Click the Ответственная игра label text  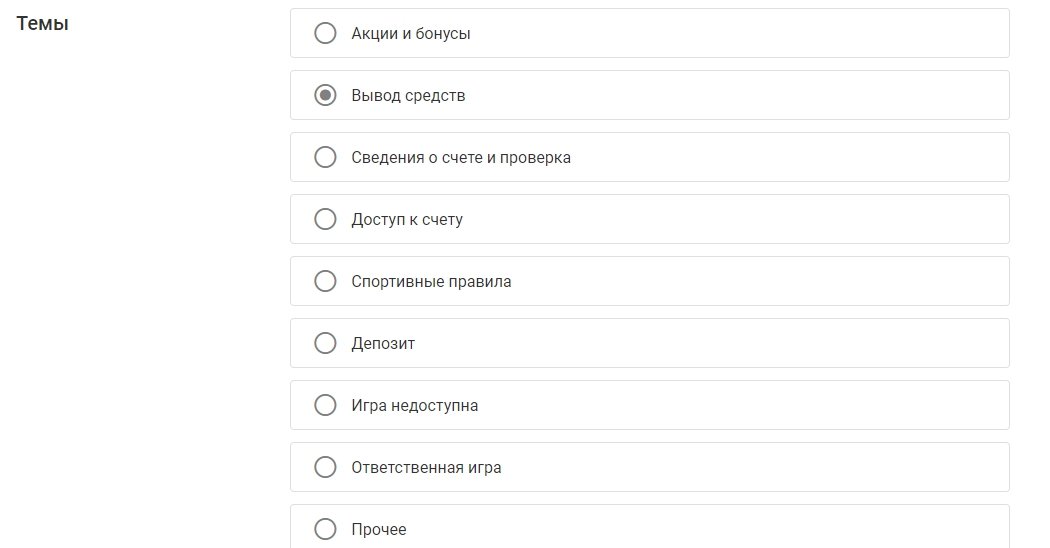(x=426, y=468)
